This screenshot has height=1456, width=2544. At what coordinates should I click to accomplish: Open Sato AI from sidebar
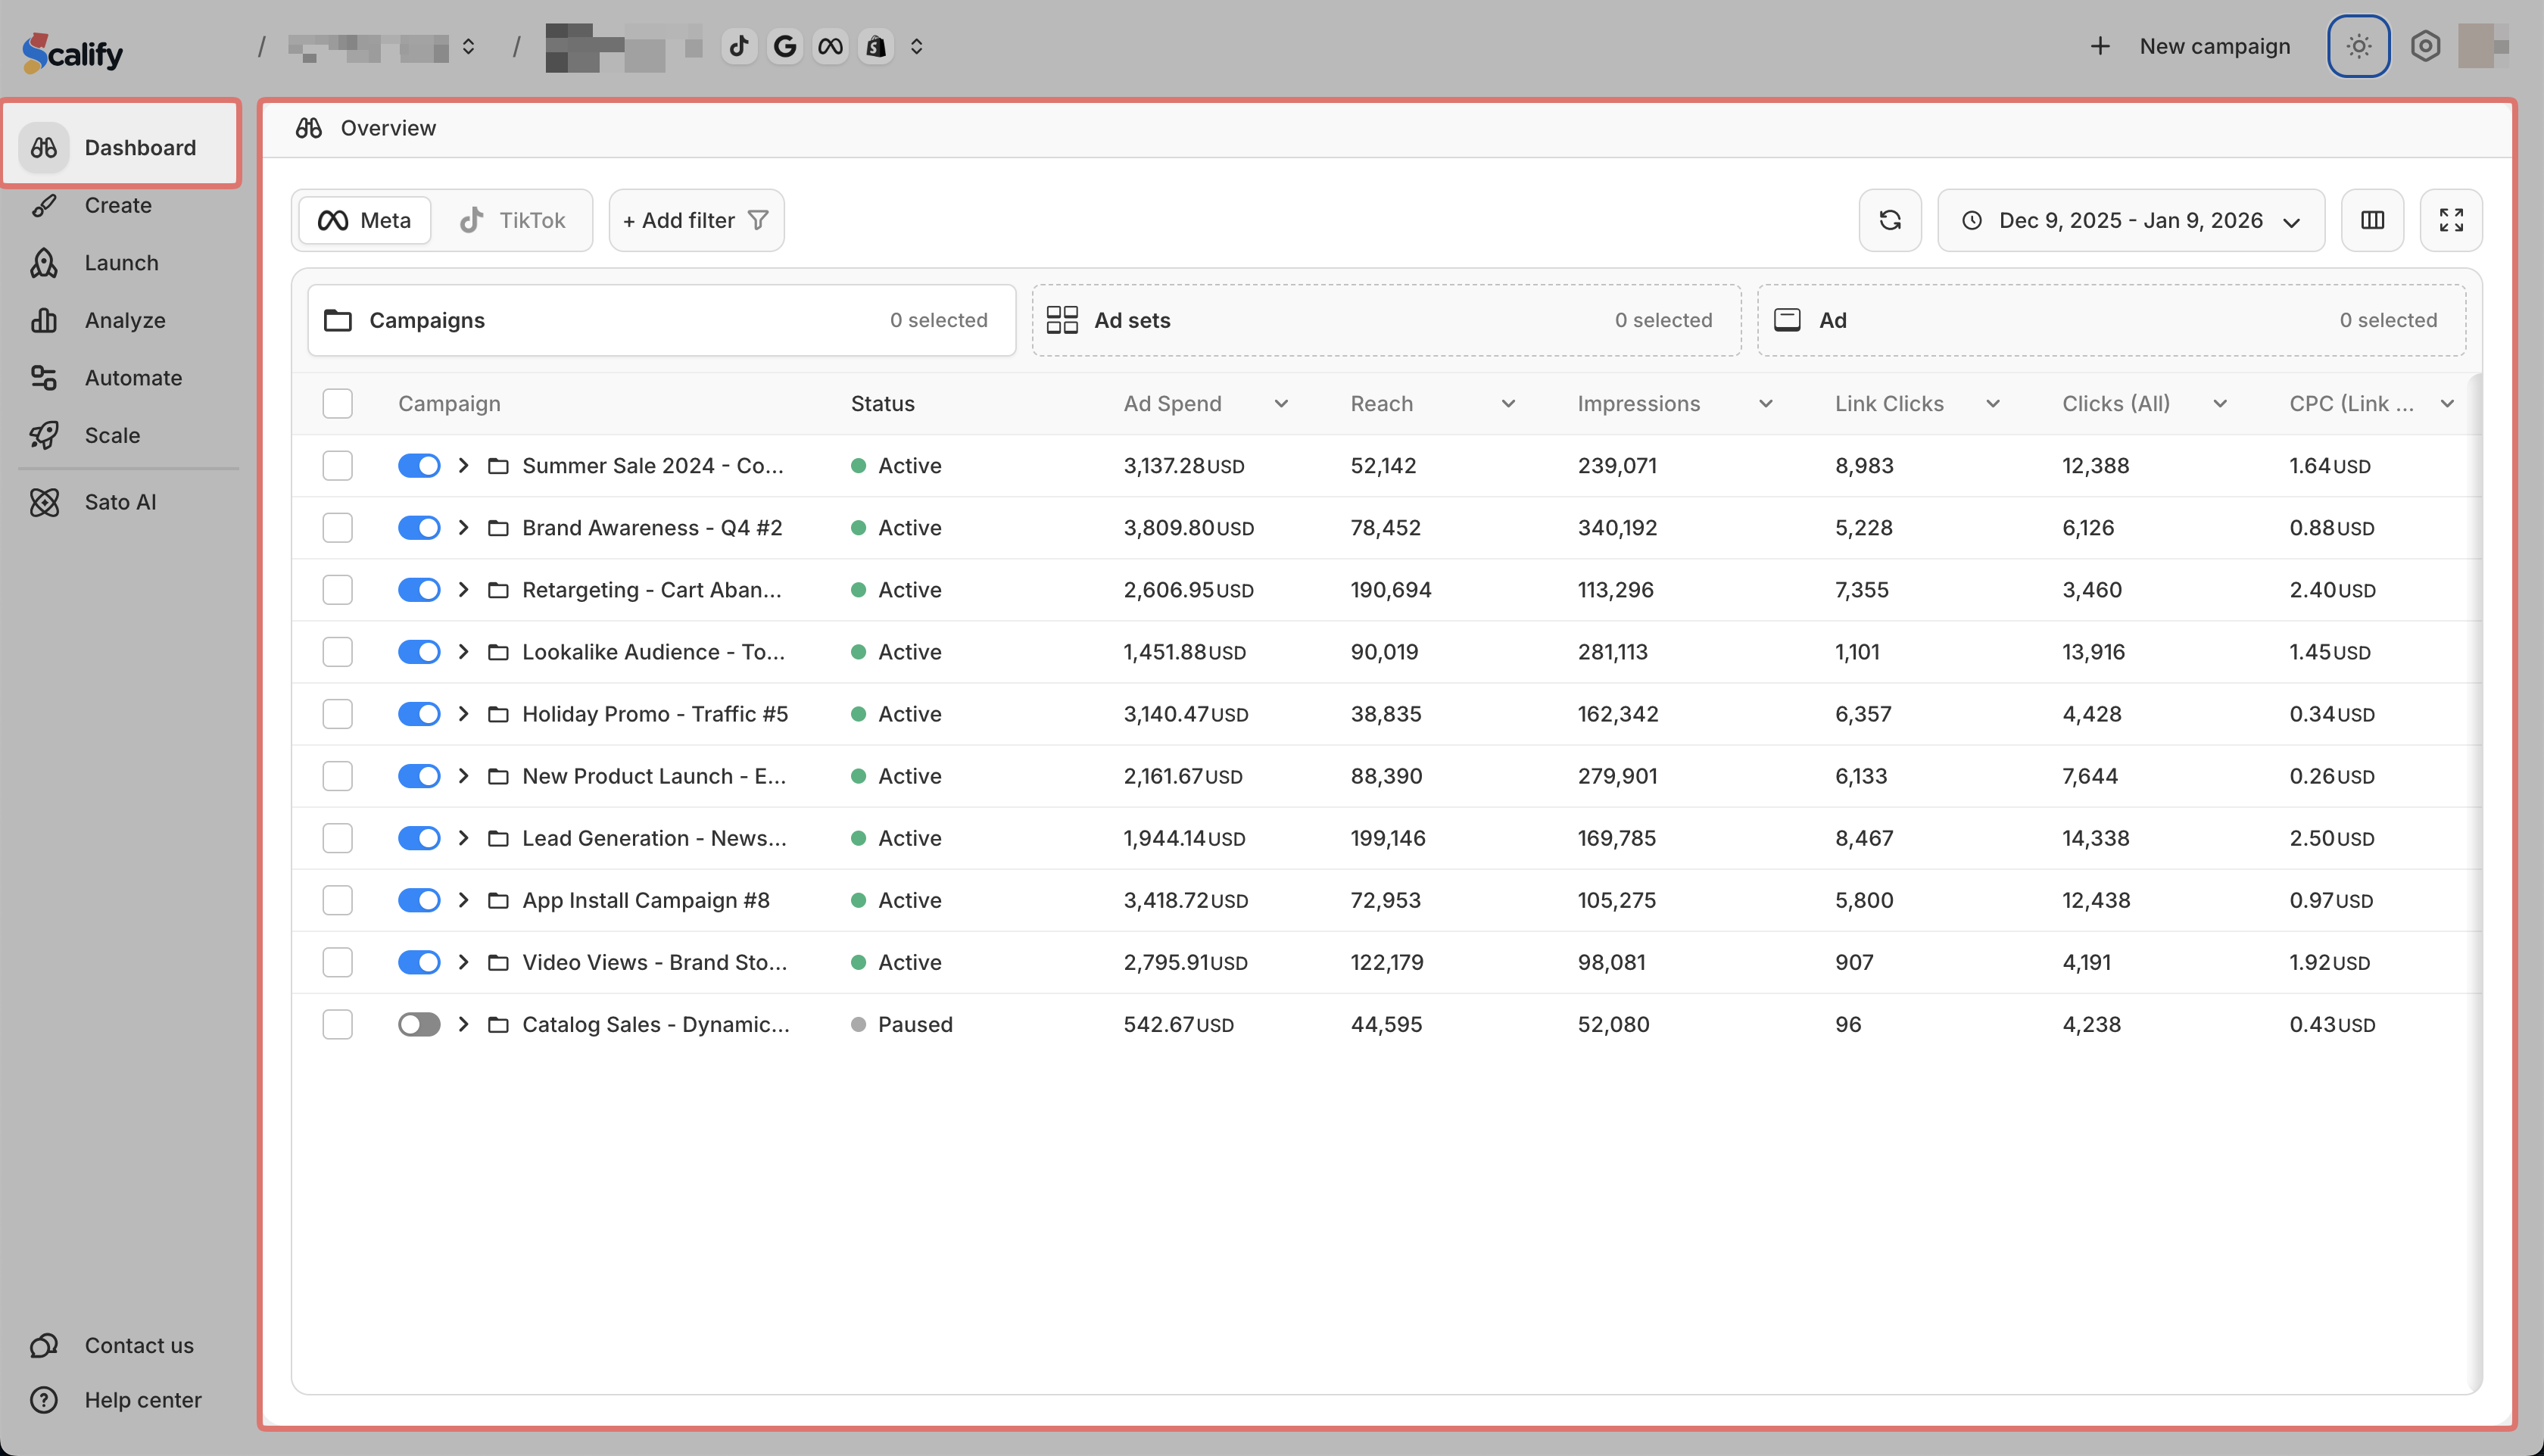(x=120, y=502)
